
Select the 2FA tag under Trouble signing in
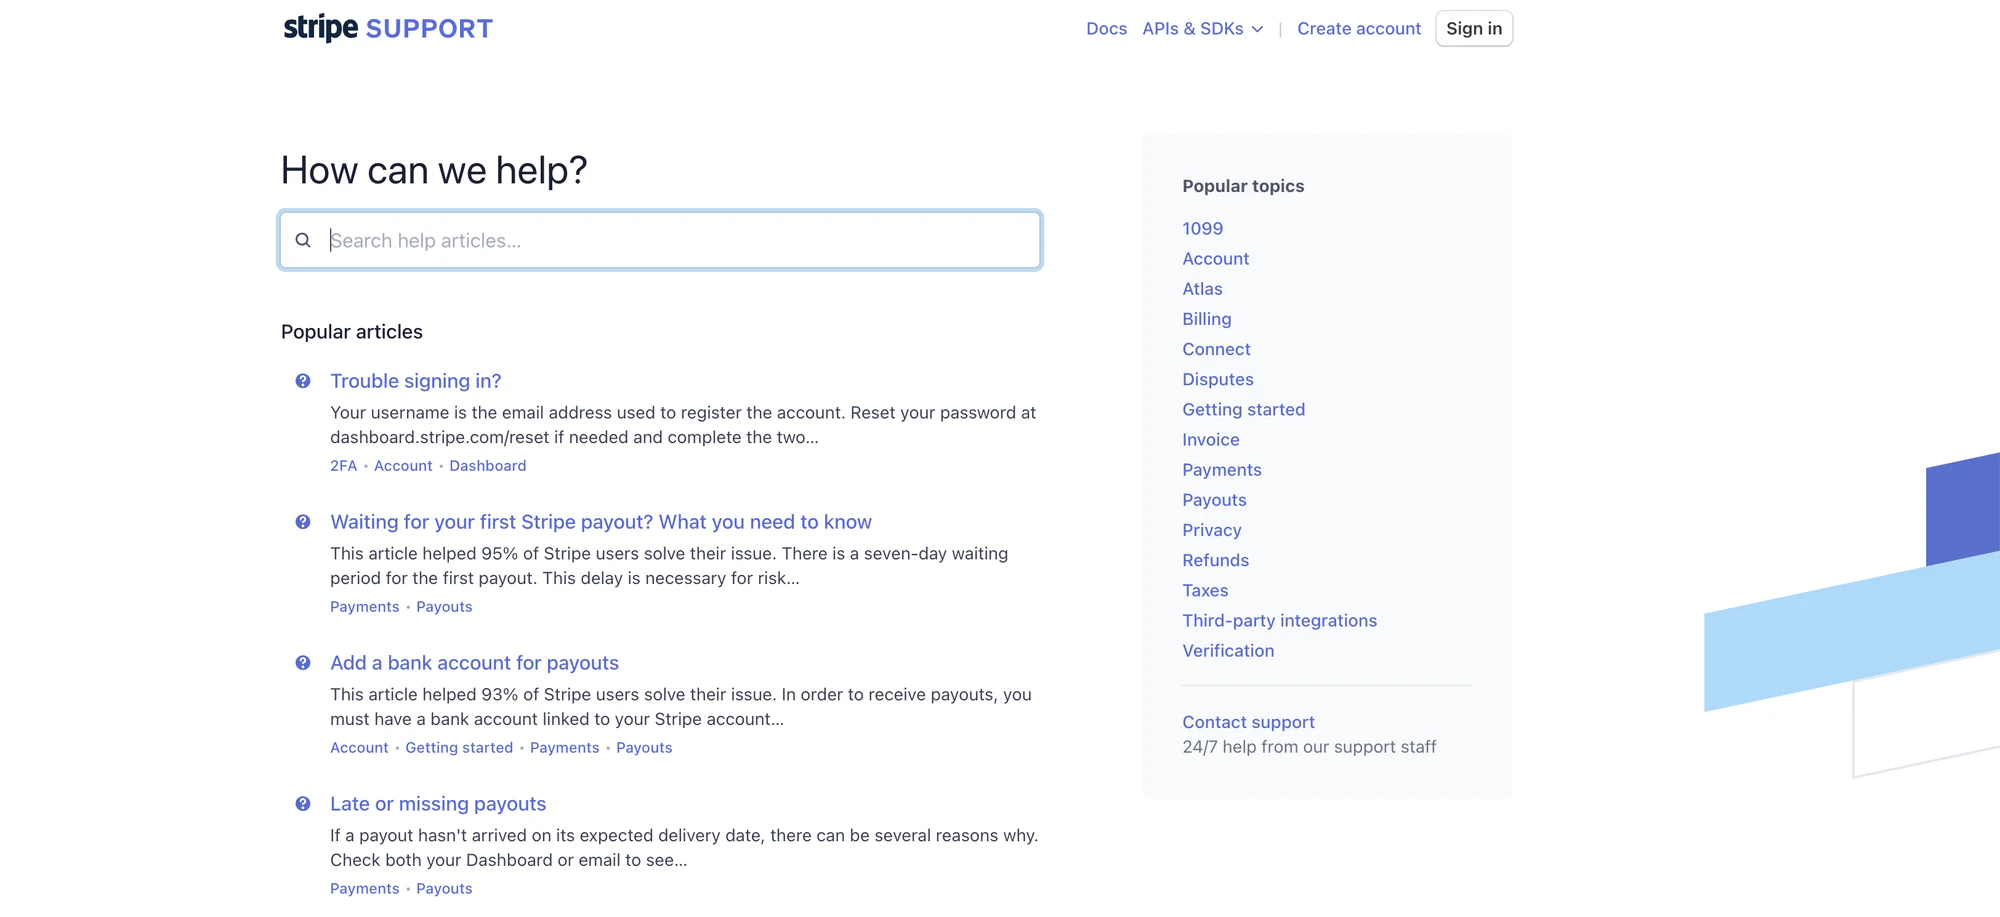pos(344,466)
